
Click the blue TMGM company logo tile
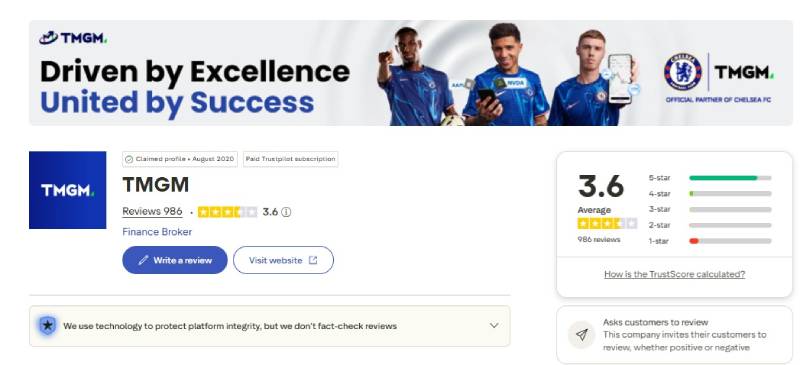67,190
